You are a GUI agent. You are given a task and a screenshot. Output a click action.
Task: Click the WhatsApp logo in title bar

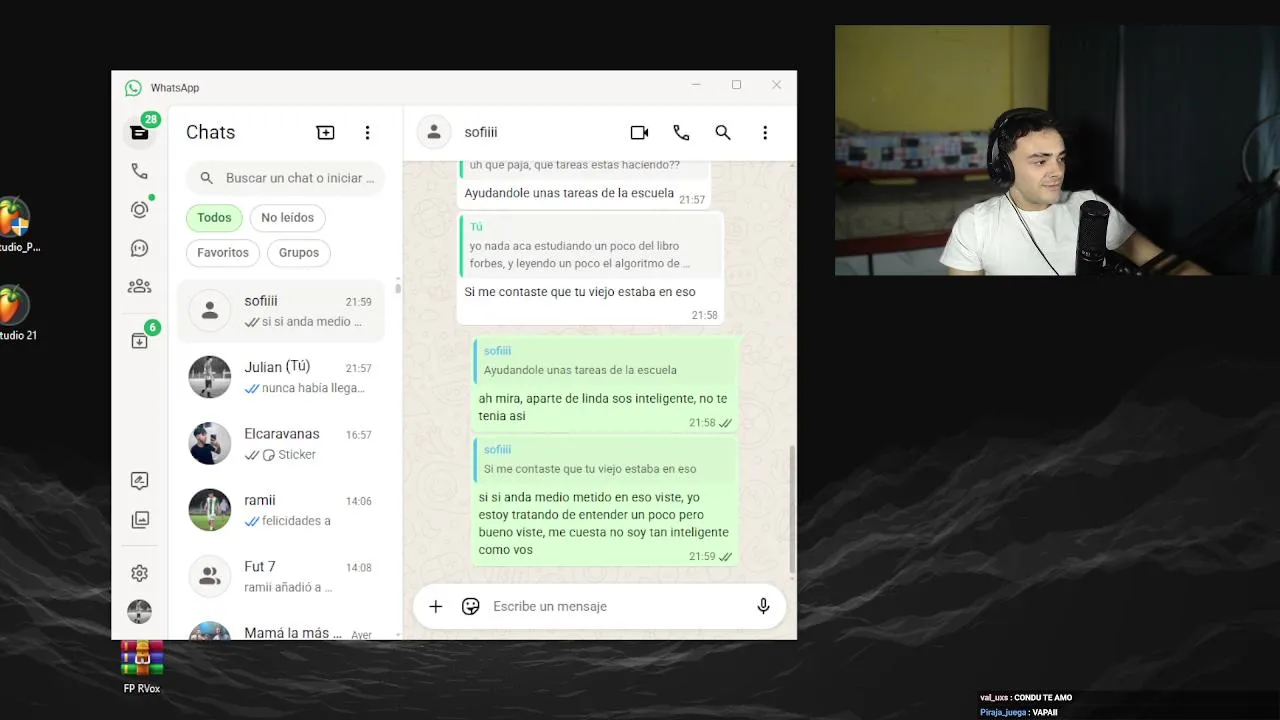133,88
